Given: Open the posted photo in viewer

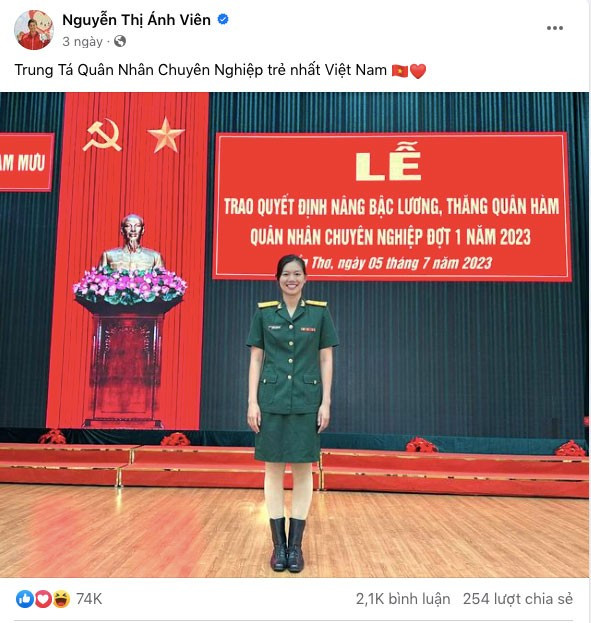Looking at the screenshot, I should click(x=295, y=335).
